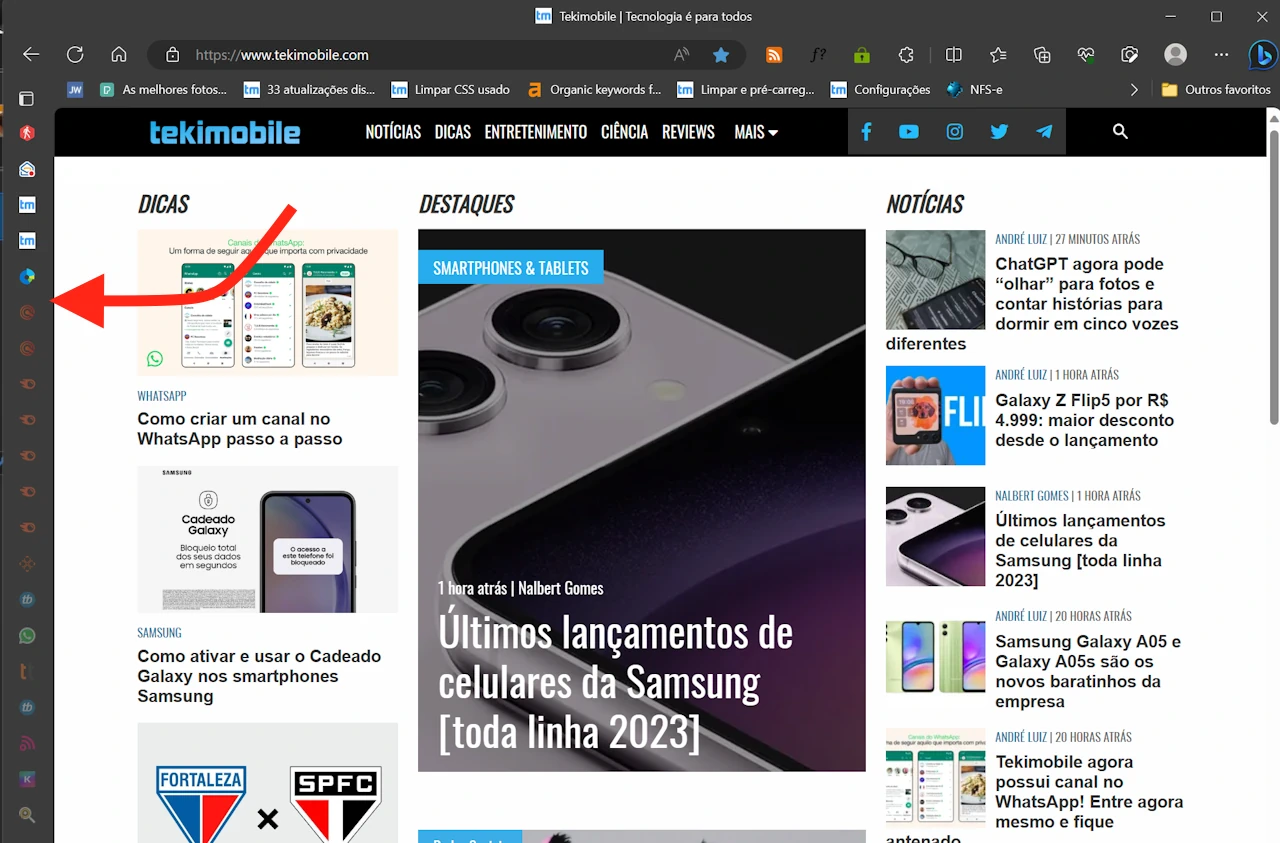This screenshot has height=843, width=1280.
Task: Open the user profile avatar
Action: [1176, 54]
